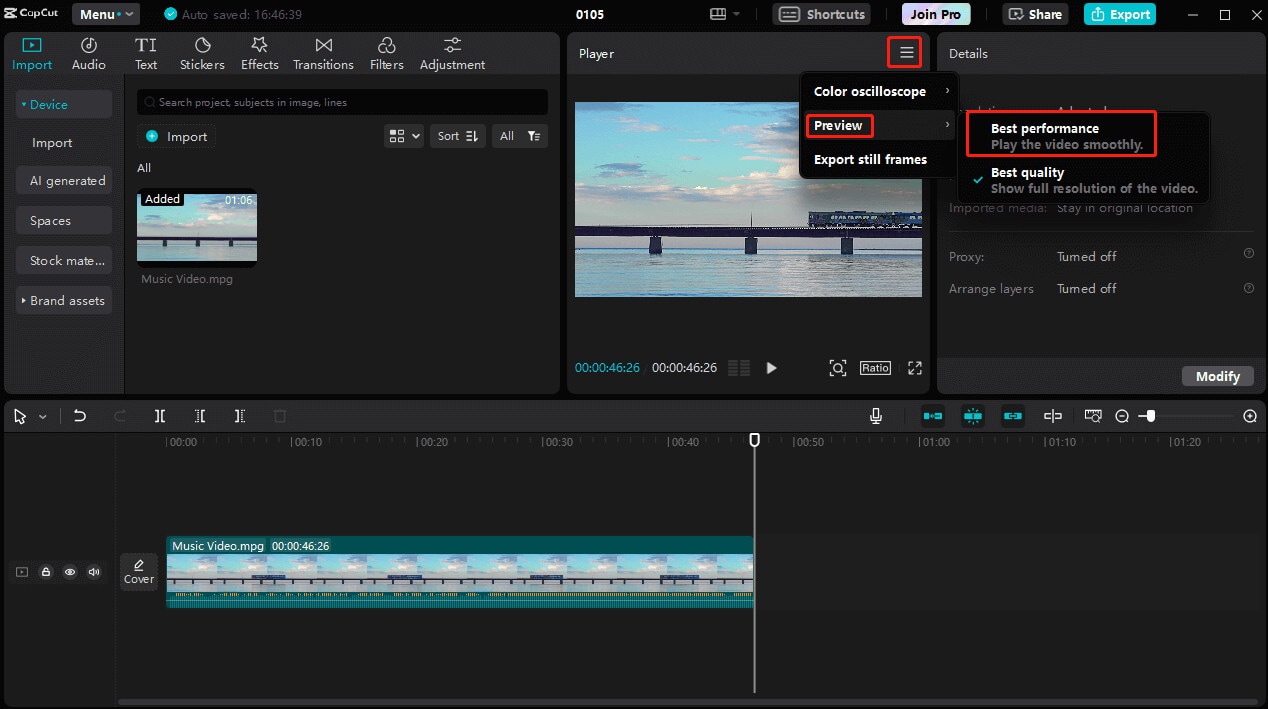Click the Export button
The width and height of the screenshot is (1268, 709).
pyautogui.click(x=1119, y=14)
